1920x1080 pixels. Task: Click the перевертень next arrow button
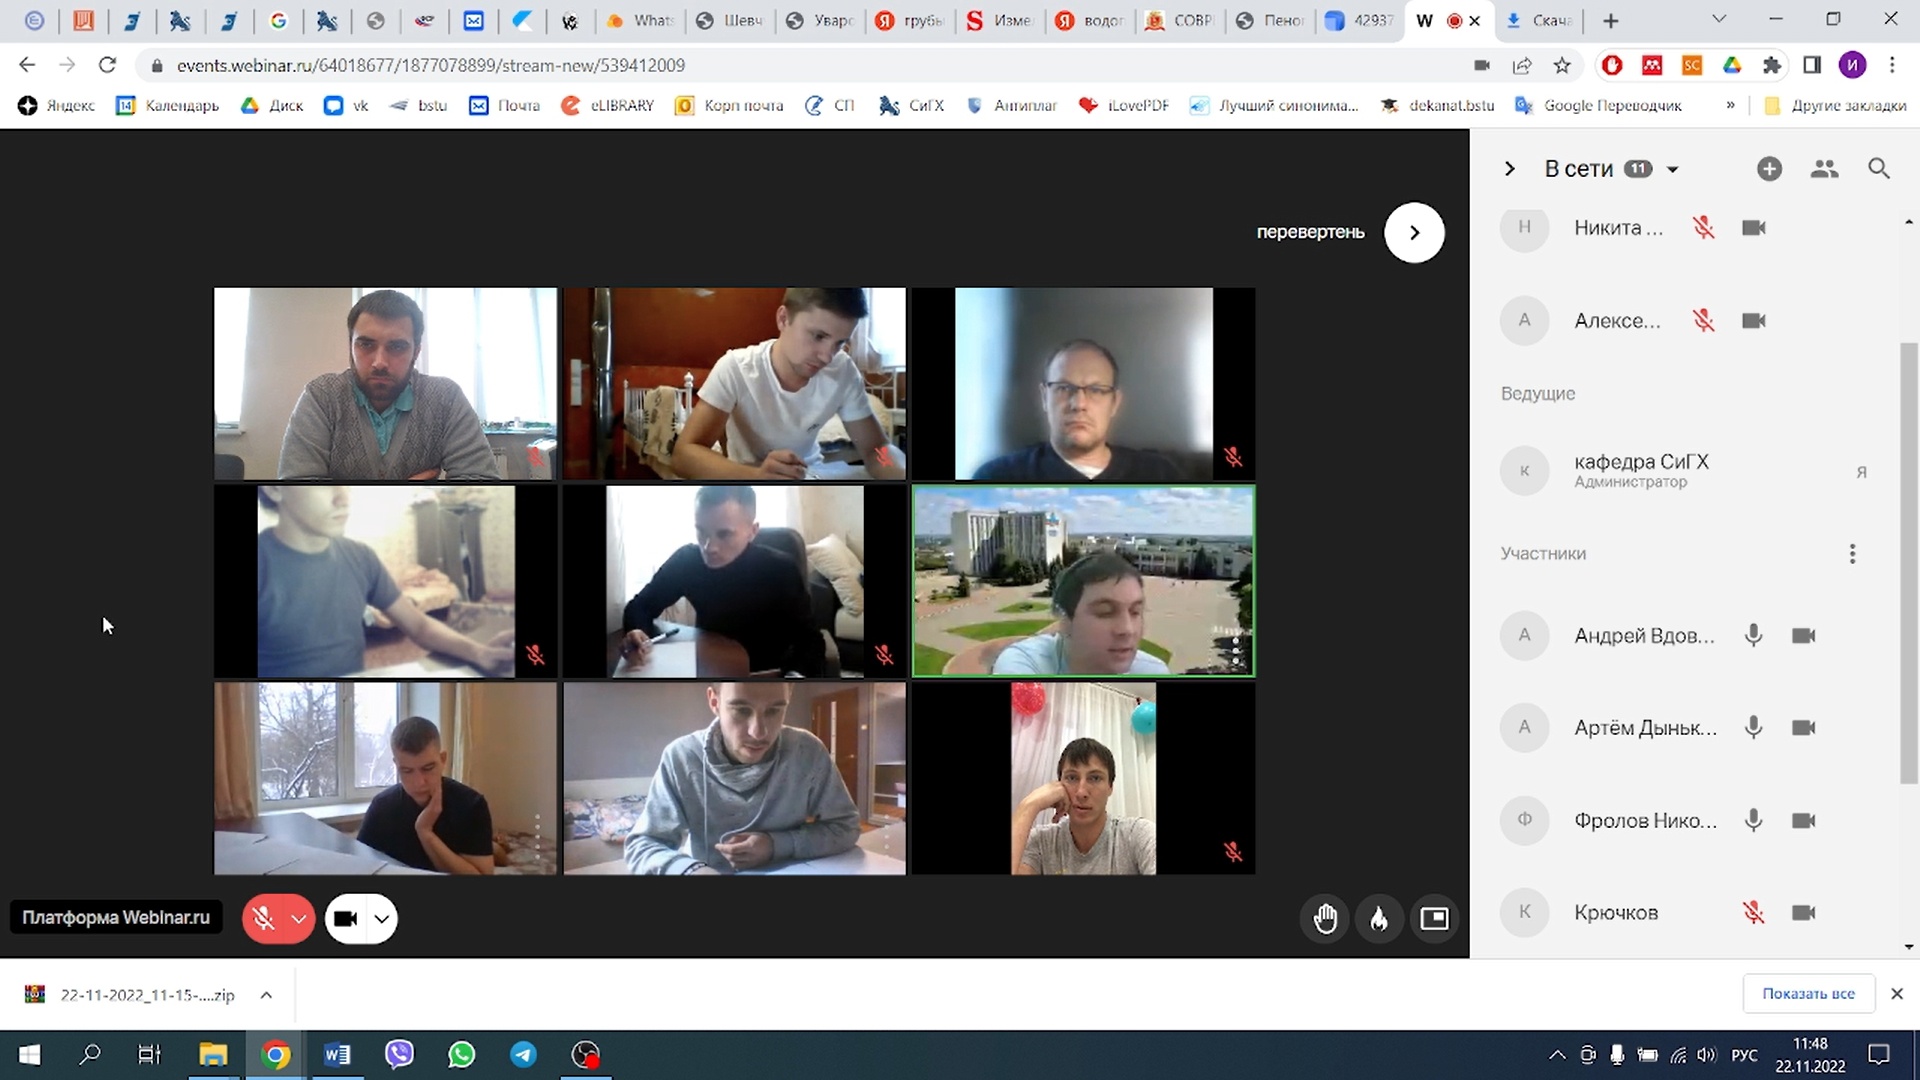(1413, 232)
